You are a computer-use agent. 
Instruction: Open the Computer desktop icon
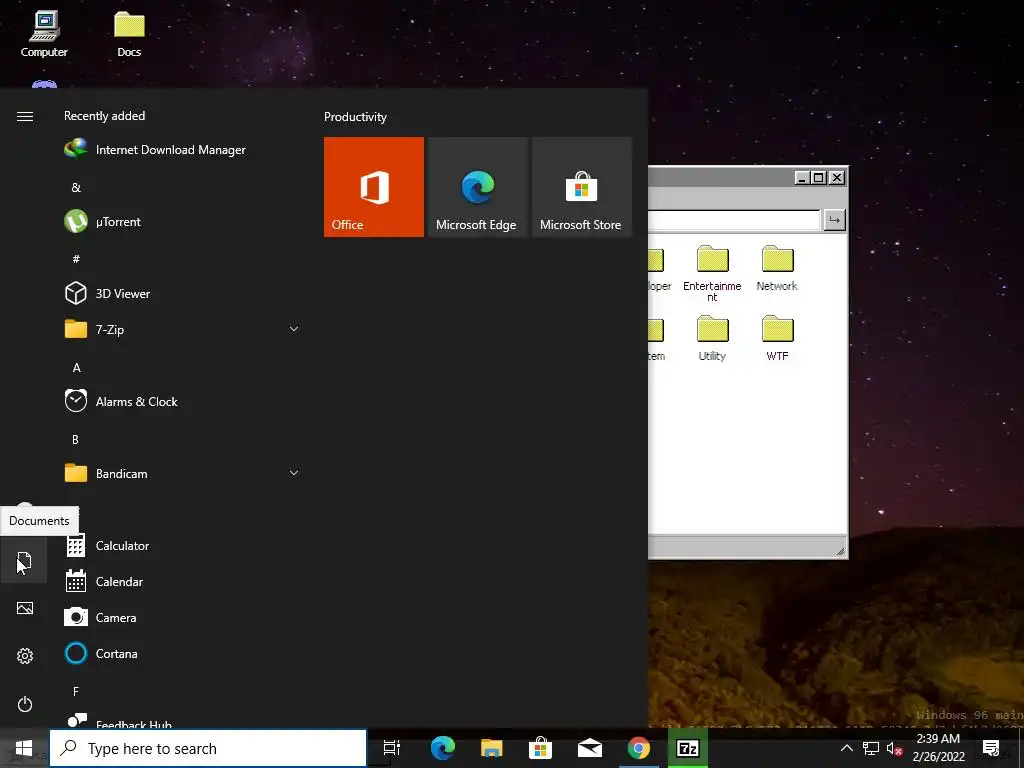[x=44, y=34]
